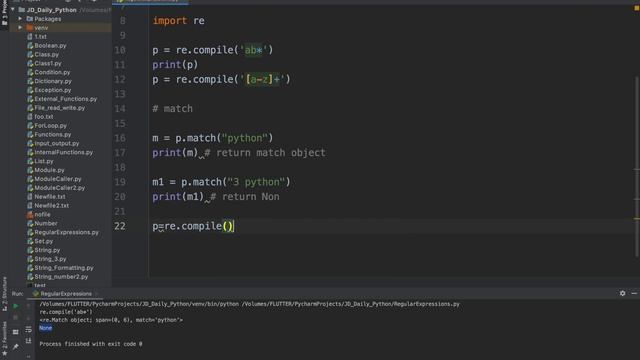The height and width of the screenshot is (360, 640).
Task: Click the '[a-z]+' regex string on line 12
Action: [x=262, y=79]
